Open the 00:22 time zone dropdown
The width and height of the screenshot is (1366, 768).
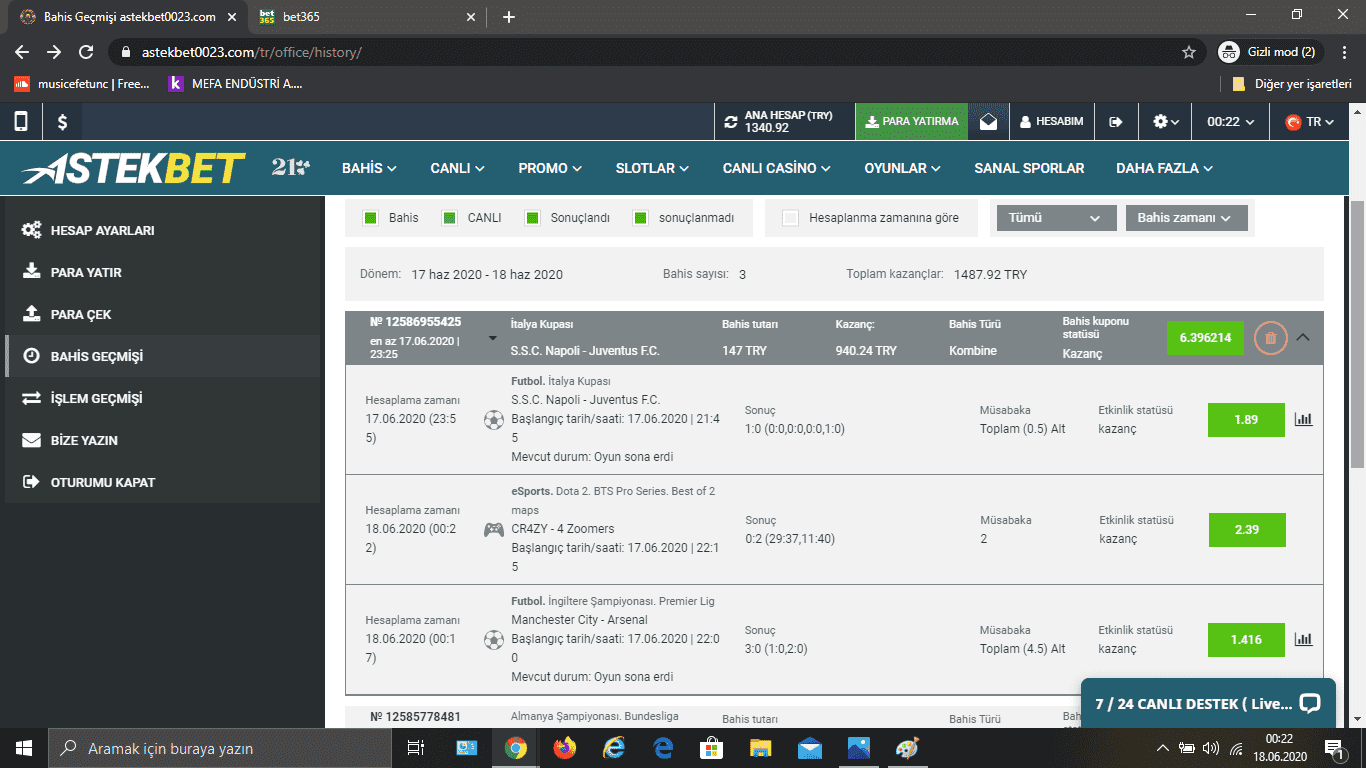tap(1229, 122)
